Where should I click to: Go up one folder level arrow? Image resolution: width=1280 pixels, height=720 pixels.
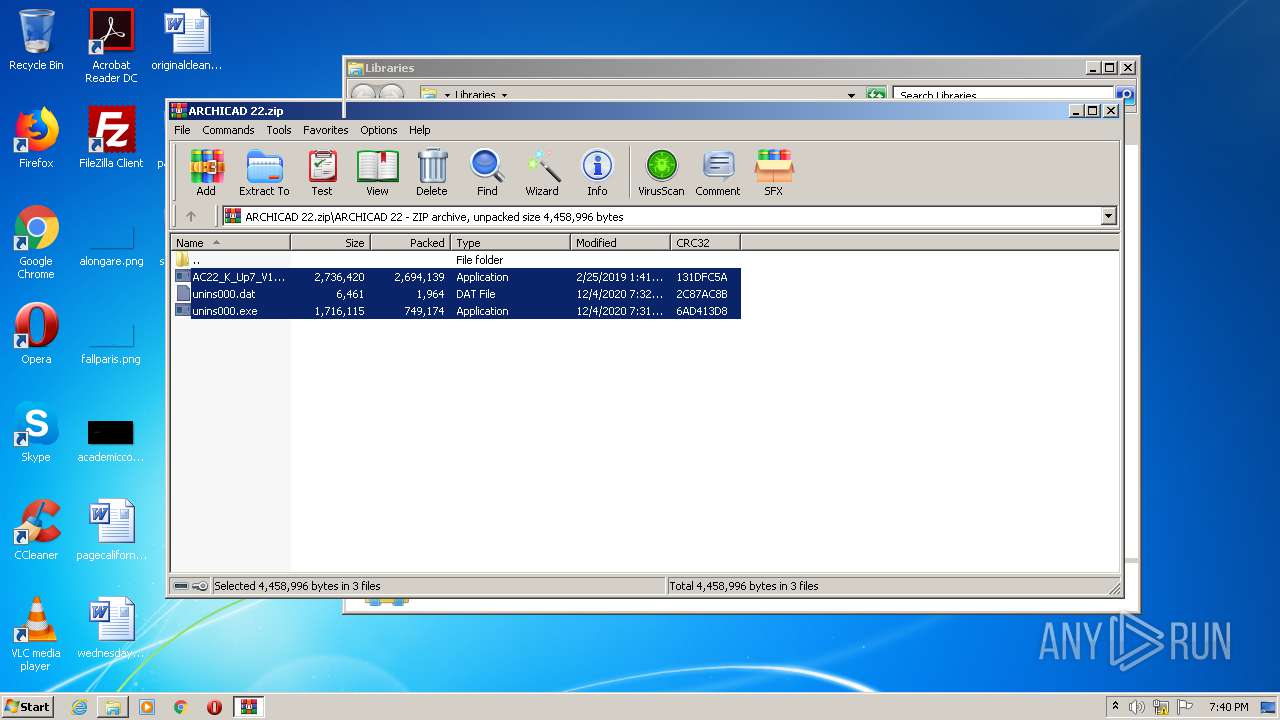pyautogui.click(x=191, y=216)
